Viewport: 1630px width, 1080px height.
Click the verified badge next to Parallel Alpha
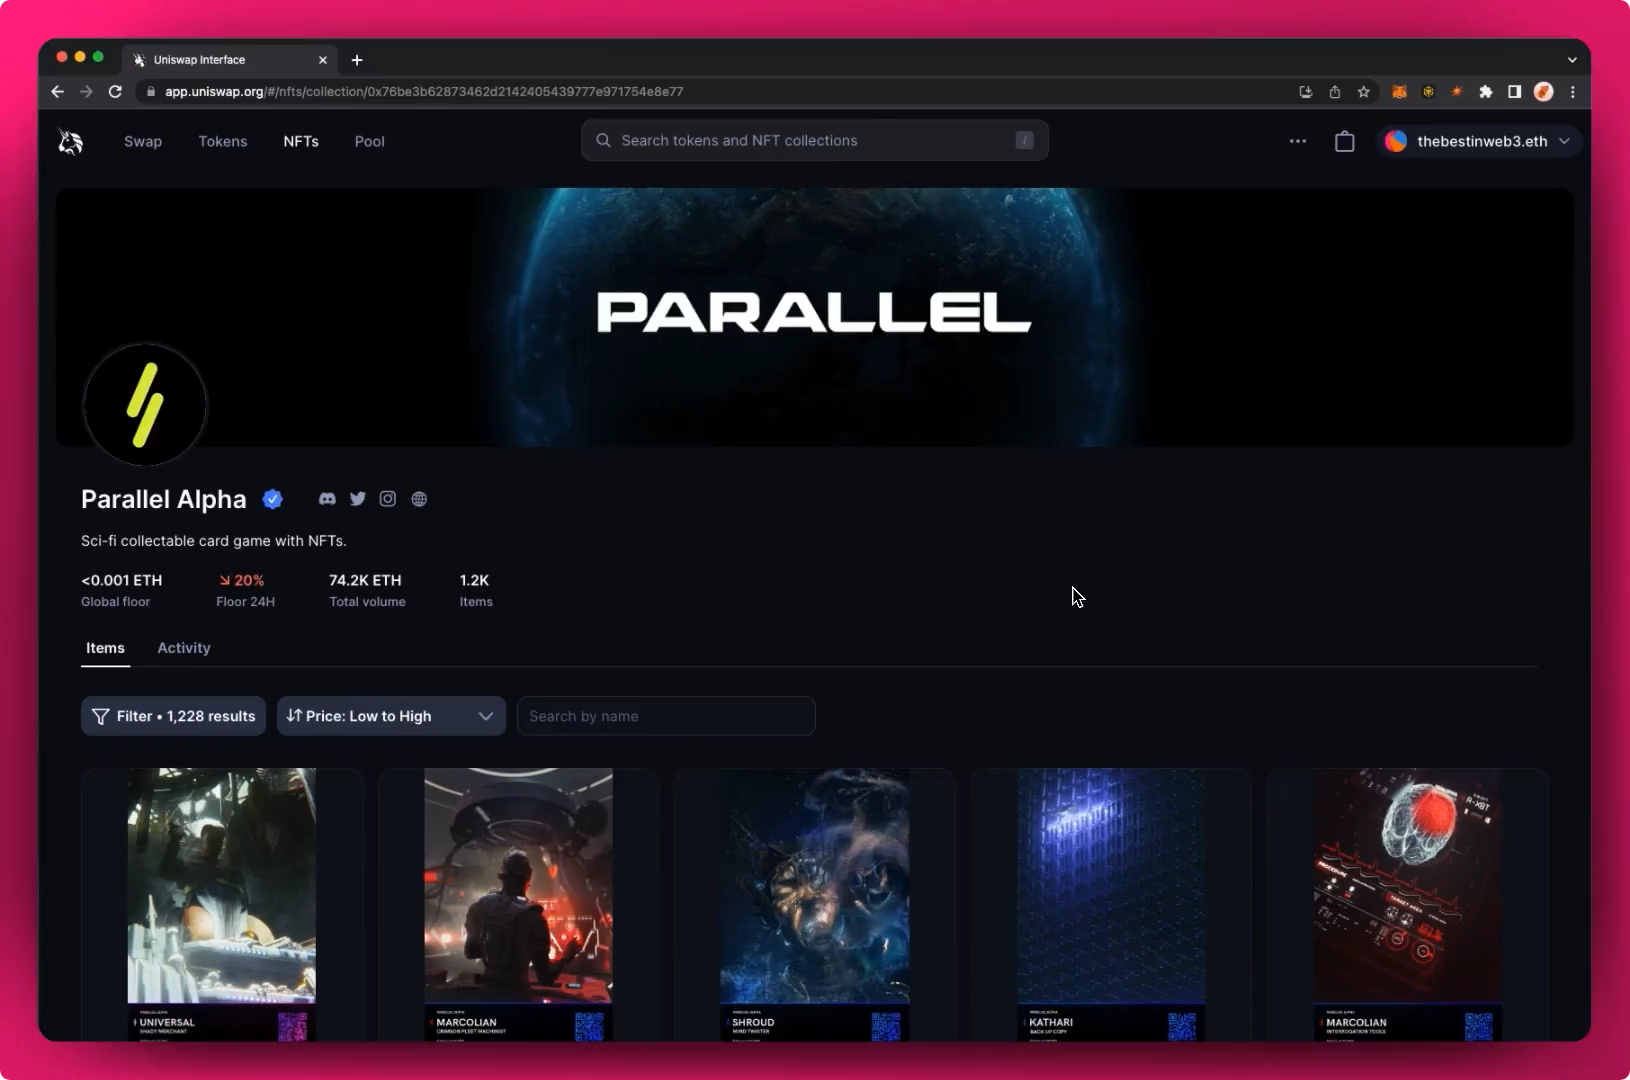click(x=272, y=499)
